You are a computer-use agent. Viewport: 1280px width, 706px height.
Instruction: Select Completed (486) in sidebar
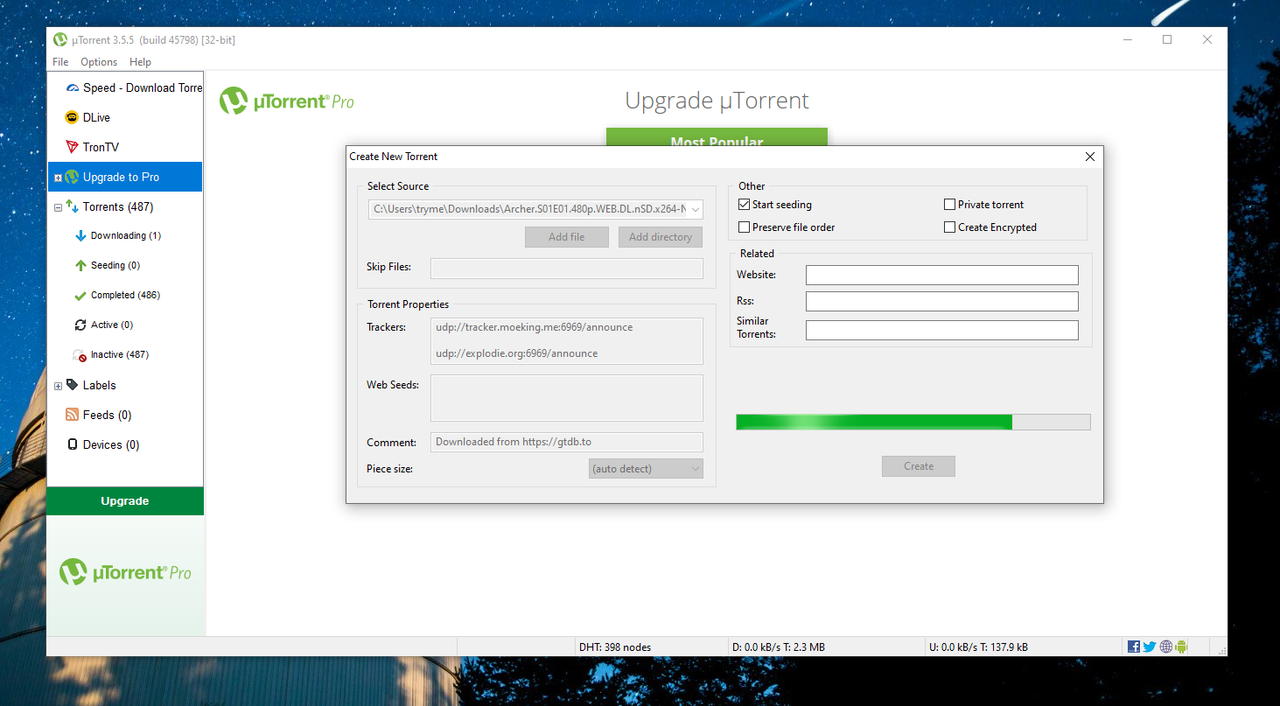(125, 296)
